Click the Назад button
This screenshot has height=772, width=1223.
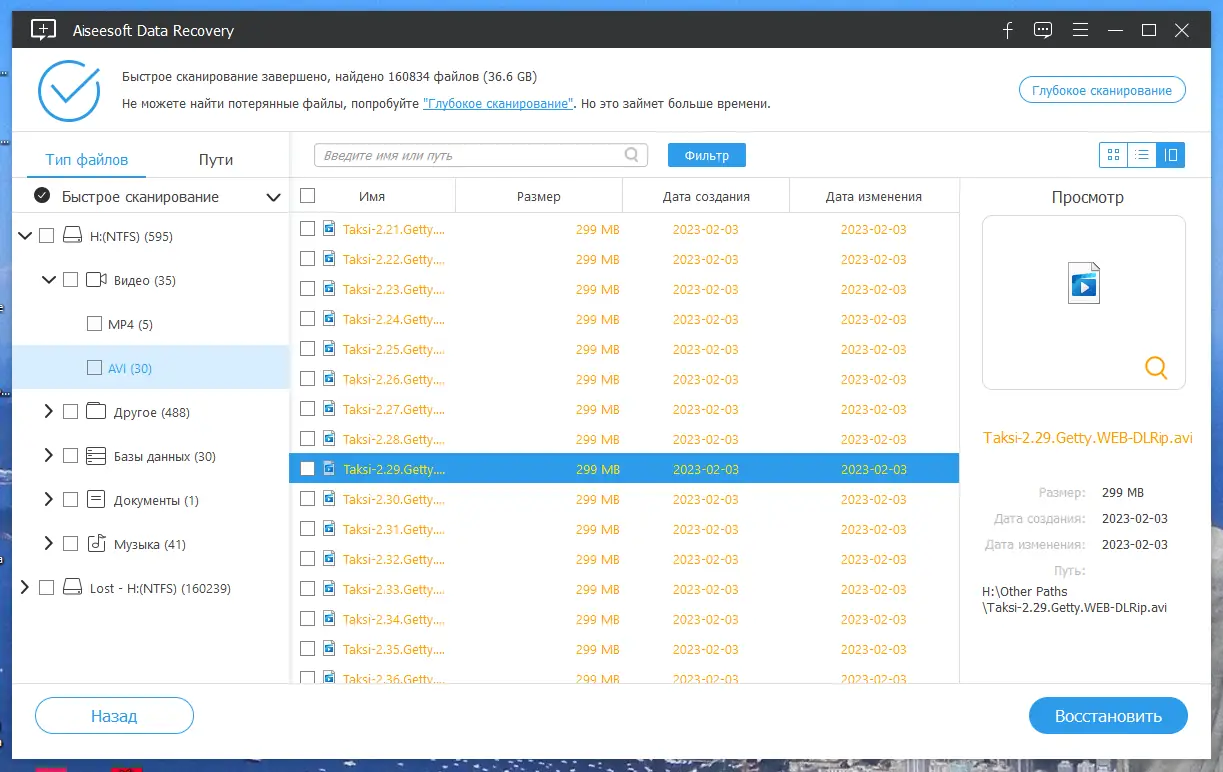pyautogui.click(x=114, y=716)
